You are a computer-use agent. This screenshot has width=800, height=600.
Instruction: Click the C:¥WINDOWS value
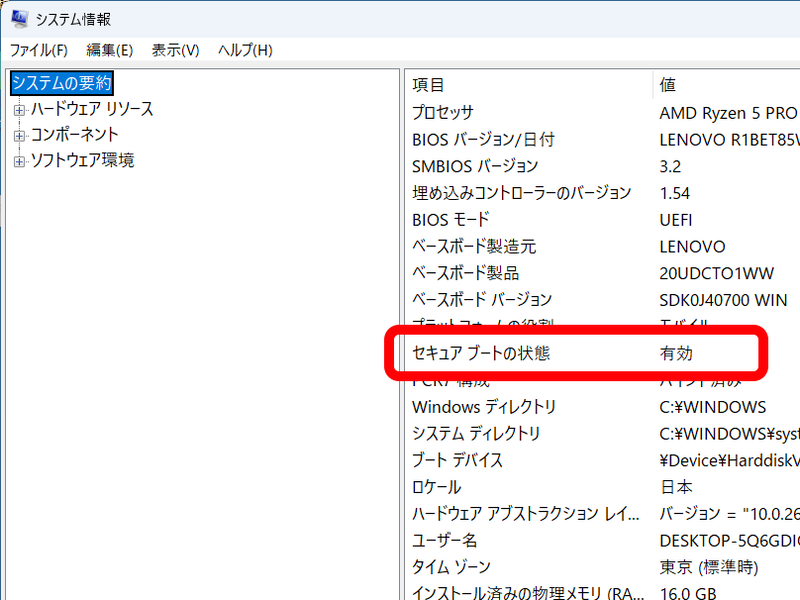pyautogui.click(x=712, y=407)
